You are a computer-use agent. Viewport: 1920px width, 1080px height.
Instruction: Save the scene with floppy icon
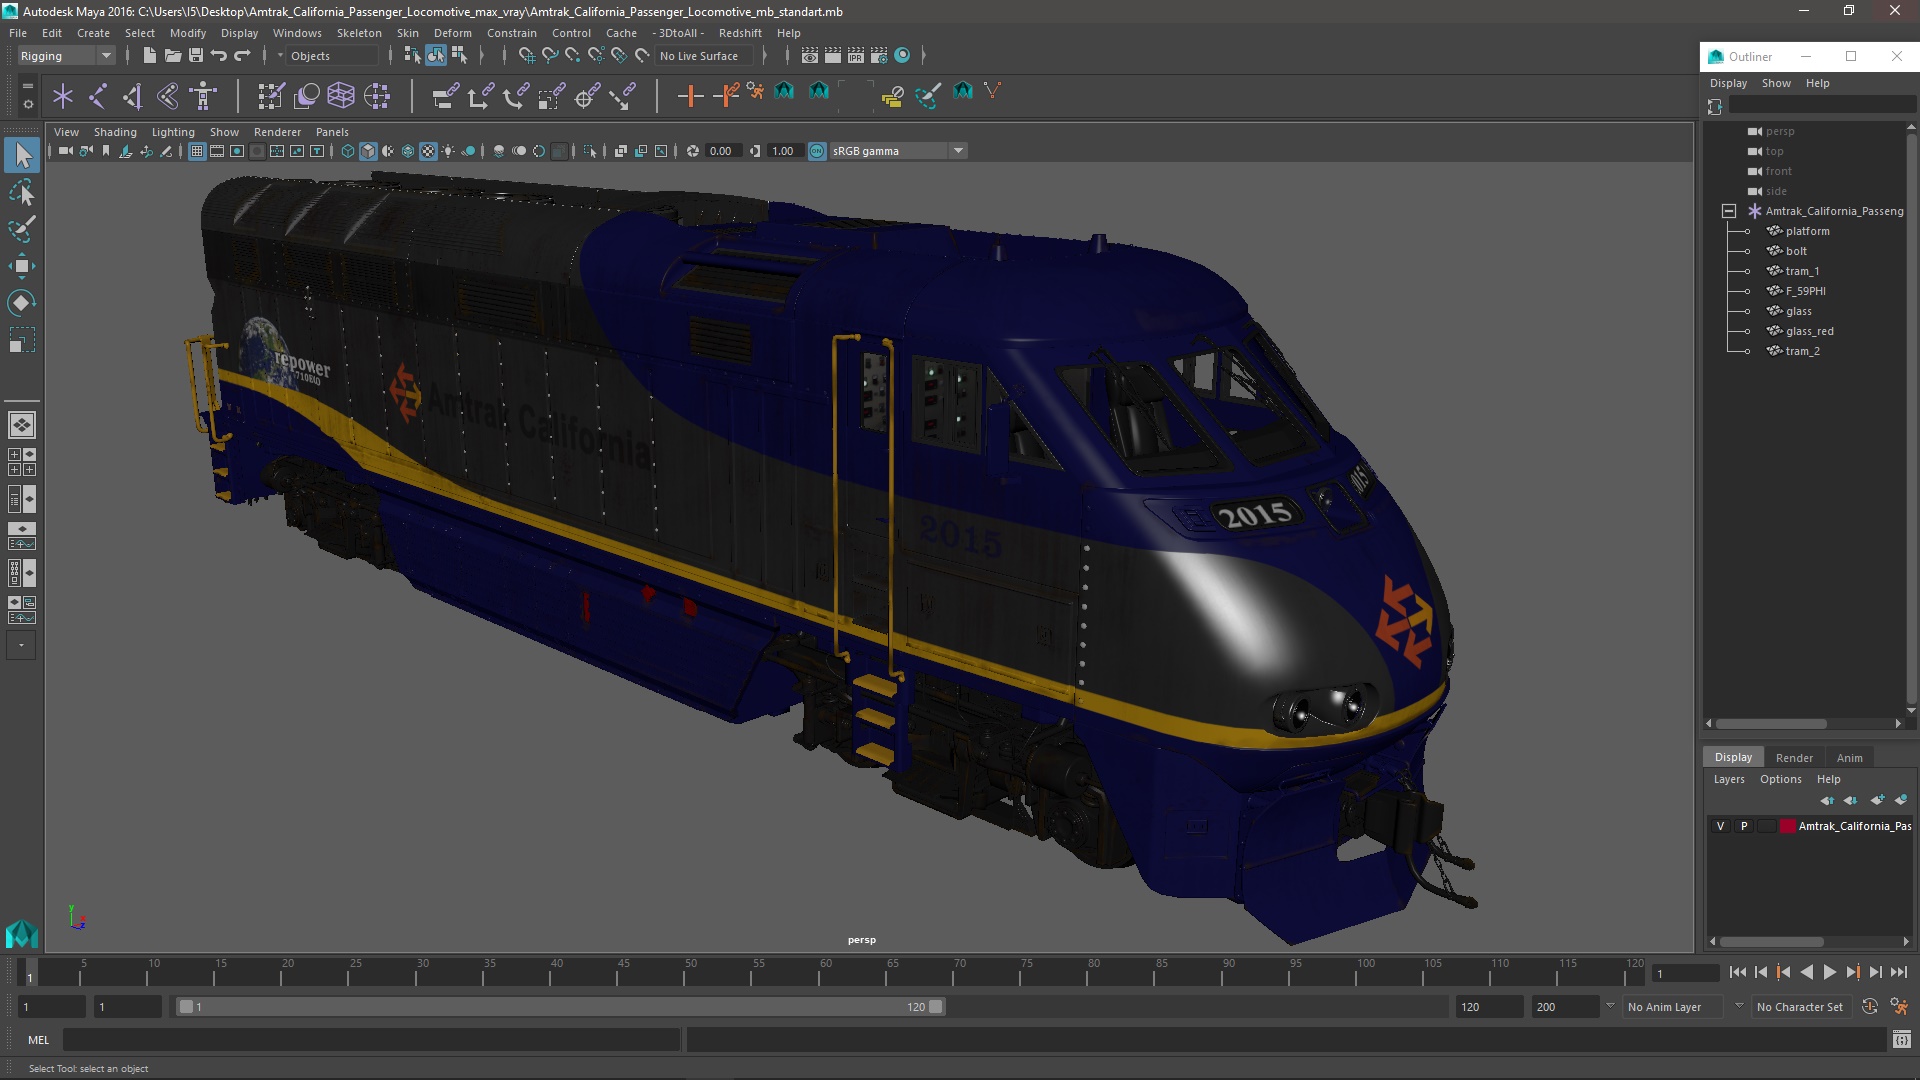tap(196, 56)
